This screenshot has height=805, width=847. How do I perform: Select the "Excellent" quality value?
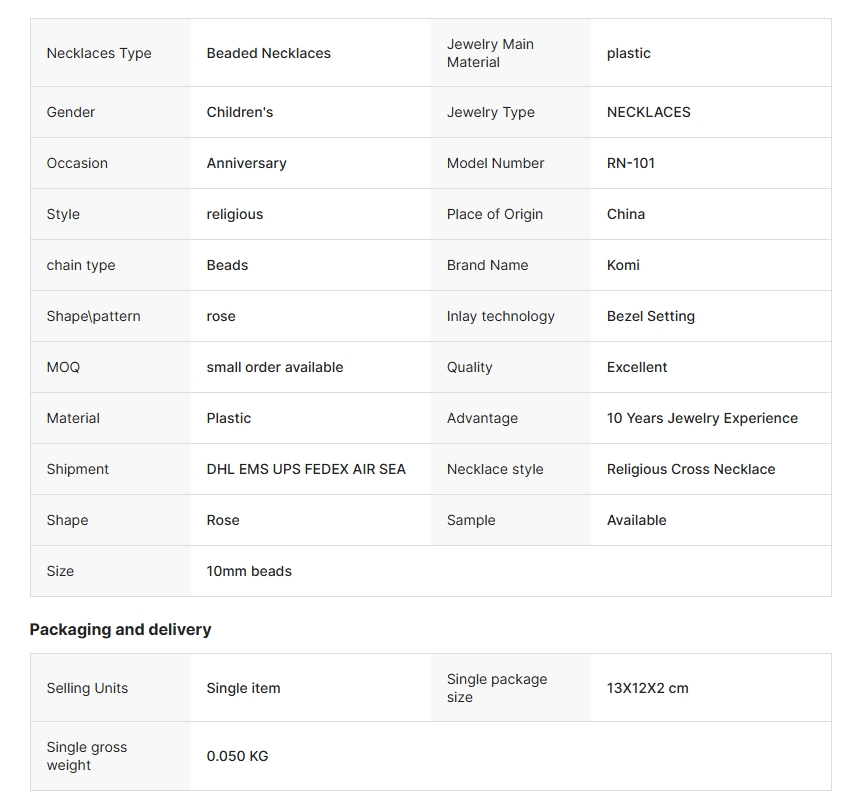click(637, 367)
